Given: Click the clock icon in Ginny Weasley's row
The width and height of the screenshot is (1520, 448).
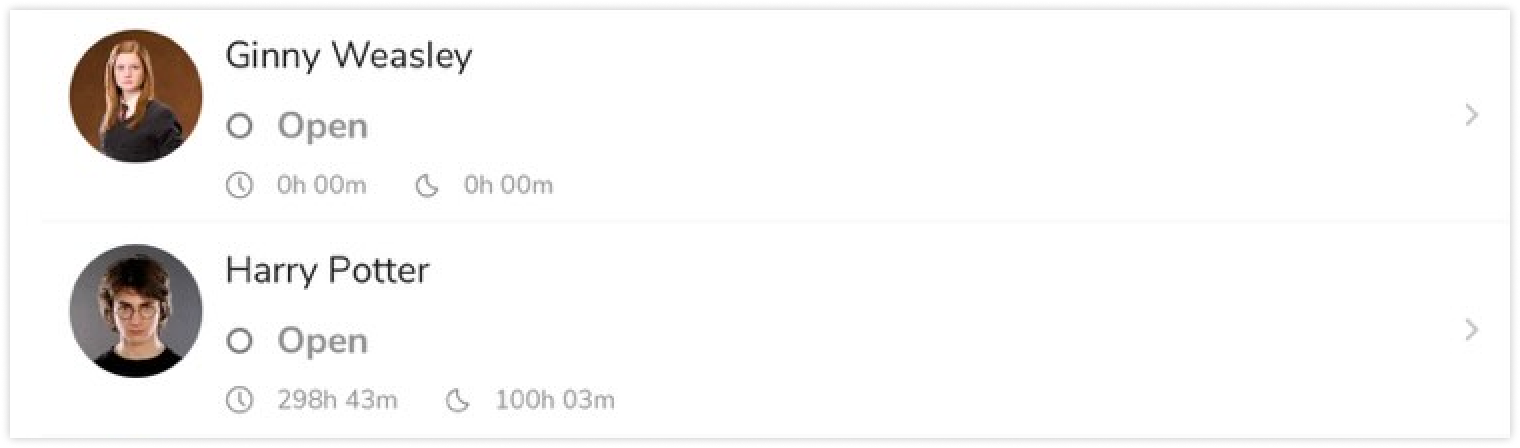Looking at the screenshot, I should click(x=239, y=186).
